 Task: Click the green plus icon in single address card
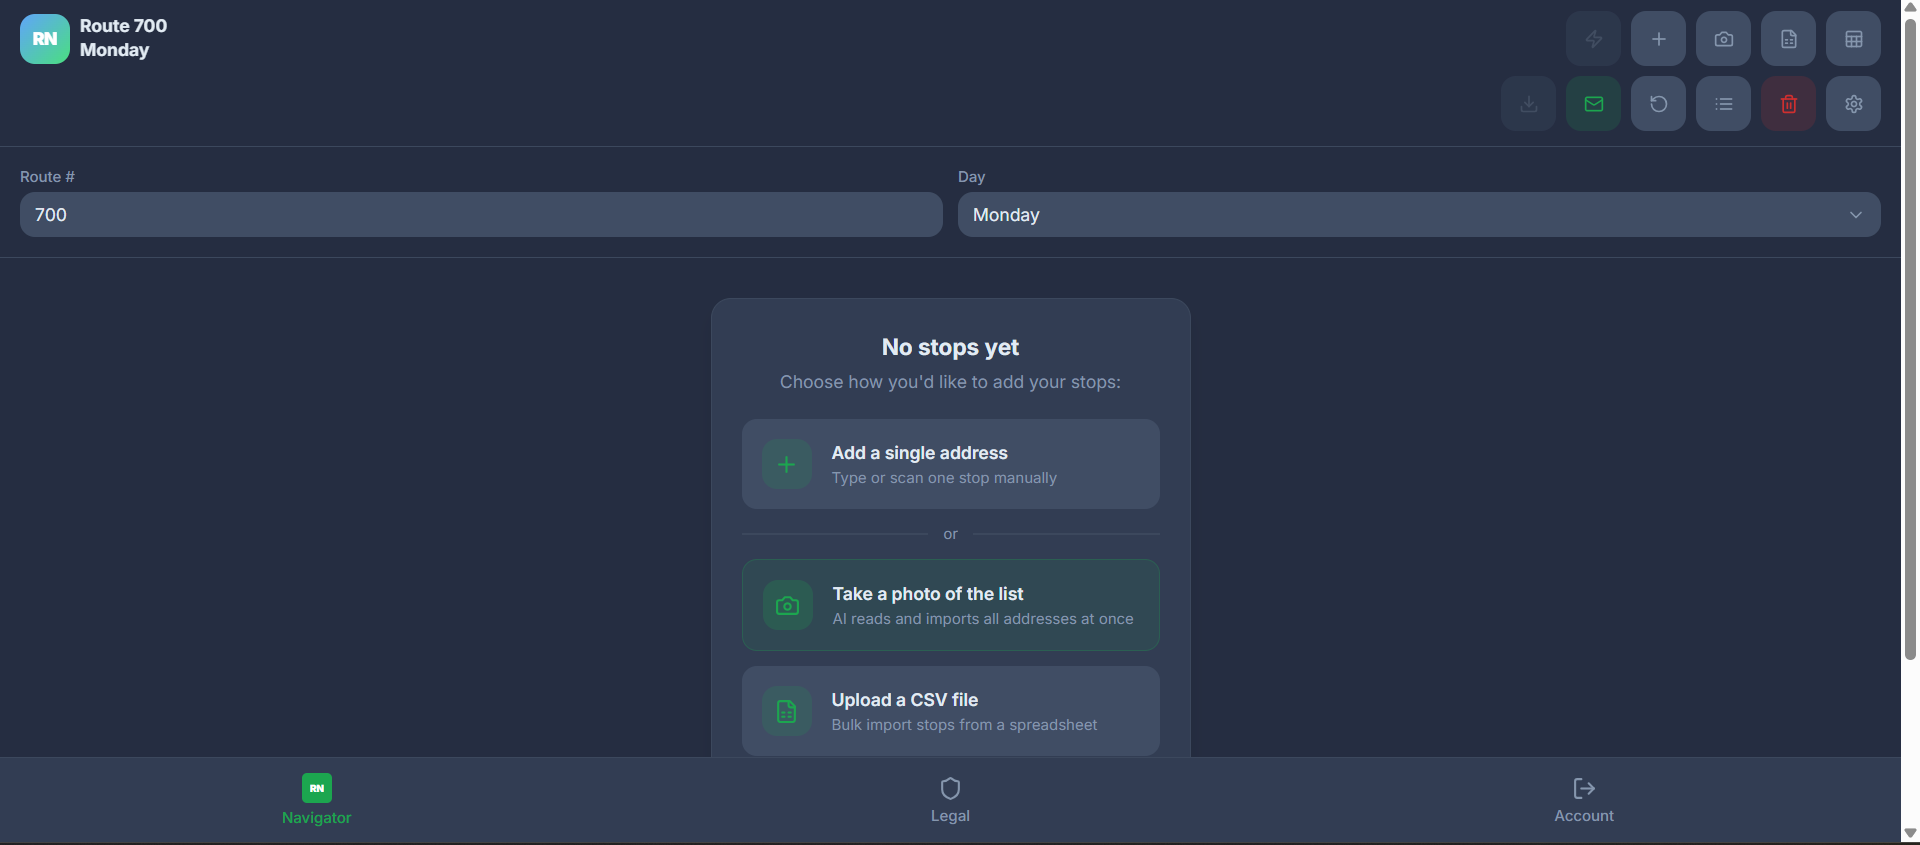(x=787, y=464)
